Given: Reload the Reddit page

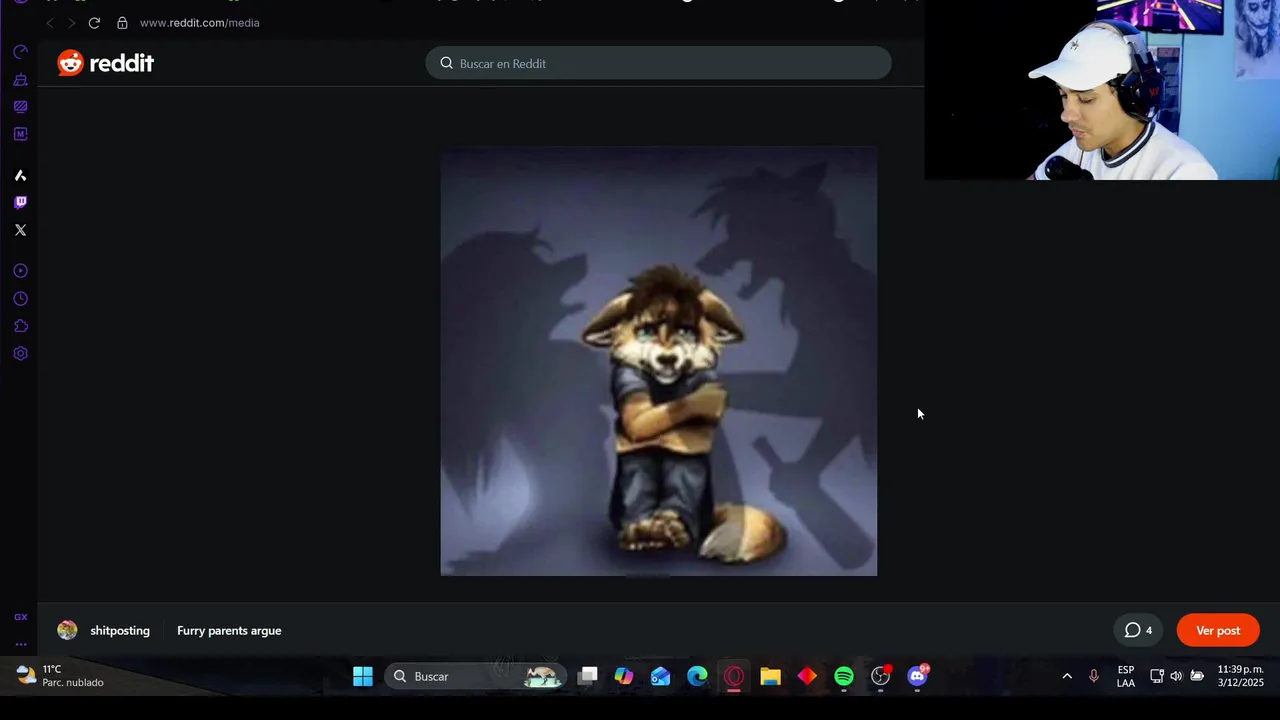Looking at the screenshot, I should 94,23.
